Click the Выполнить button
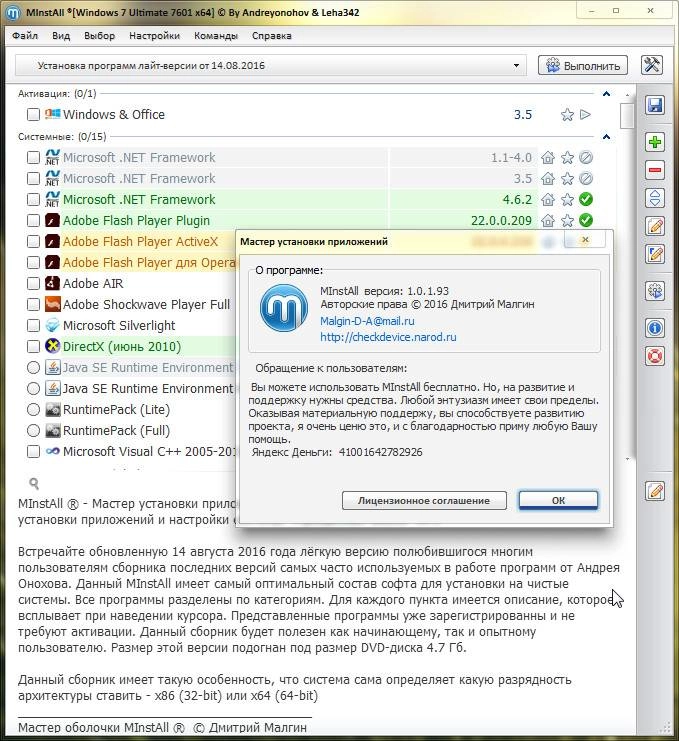This screenshot has width=679, height=741. coord(583,65)
